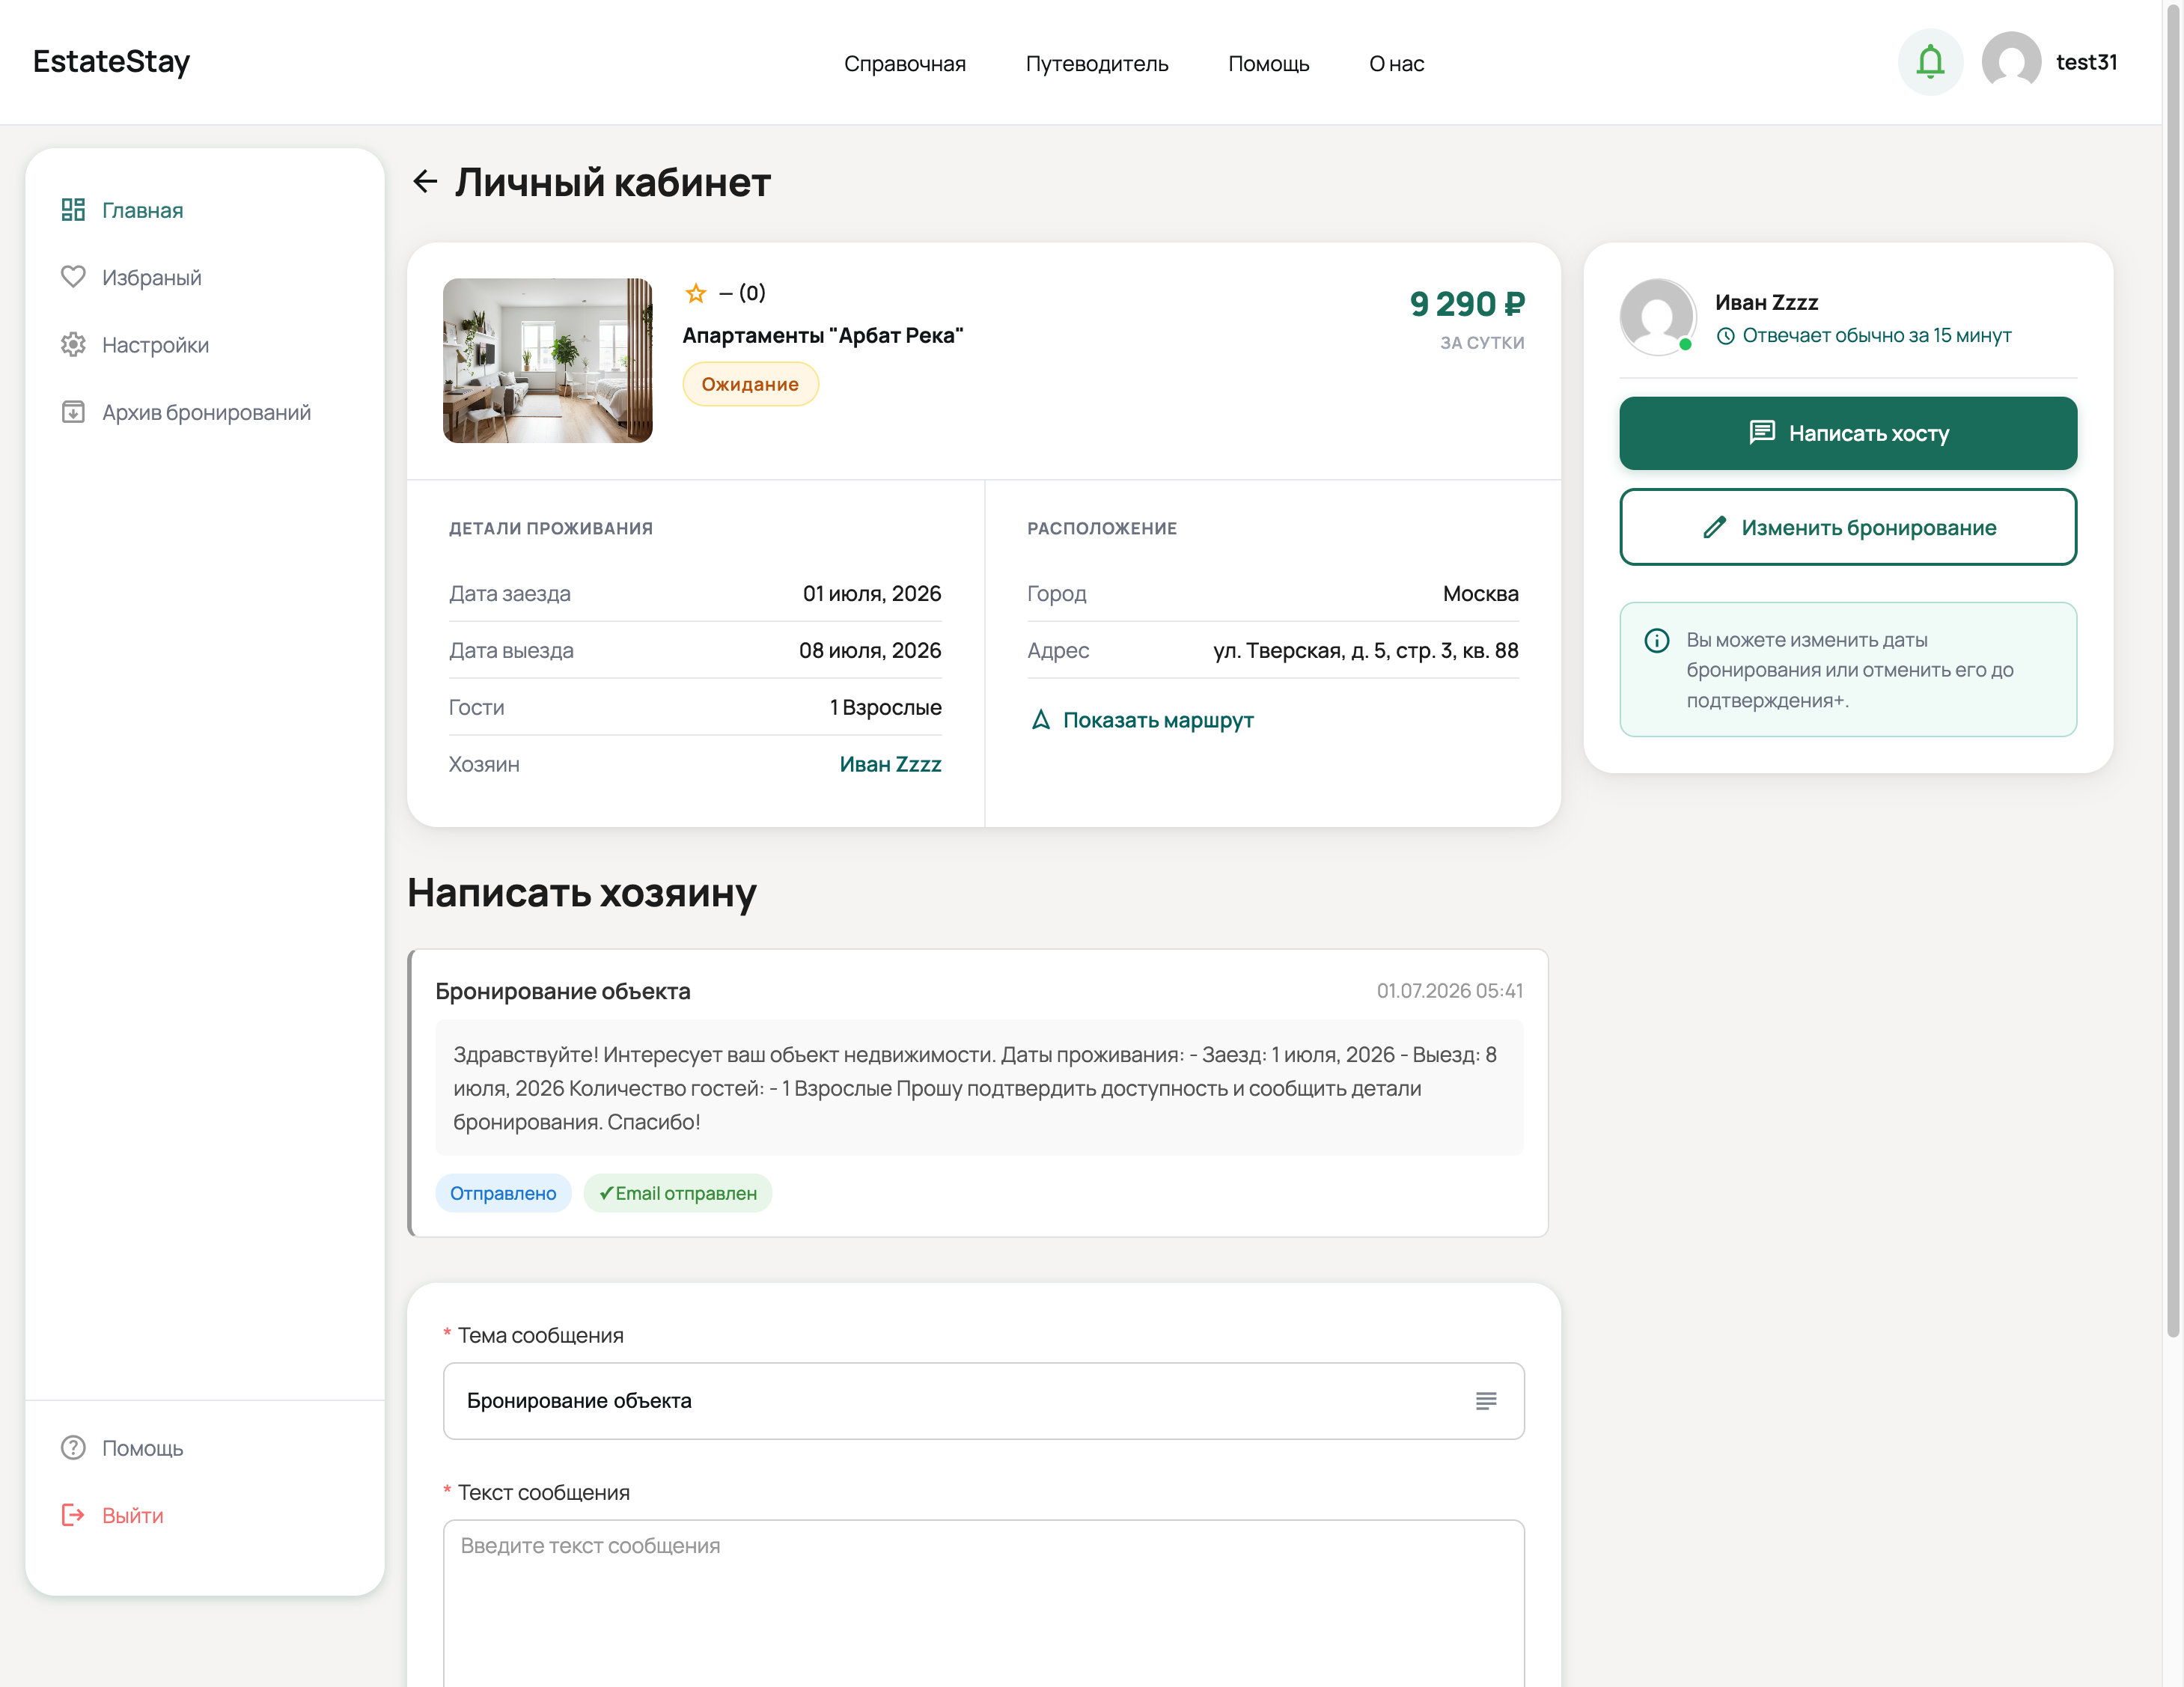Click the message header Бронирование объекта
Viewport: 2184px width, 1687px height.
[x=563, y=991]
